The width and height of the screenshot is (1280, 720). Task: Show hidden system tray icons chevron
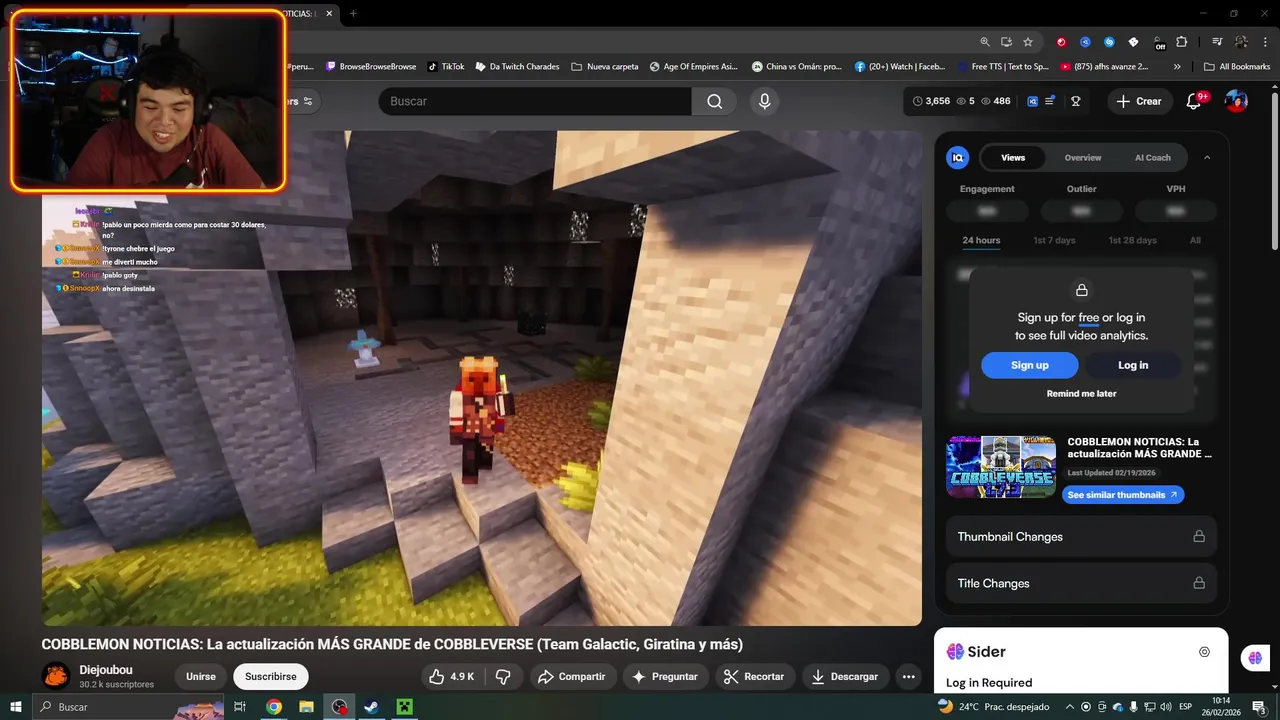[x=1070, y=707]
